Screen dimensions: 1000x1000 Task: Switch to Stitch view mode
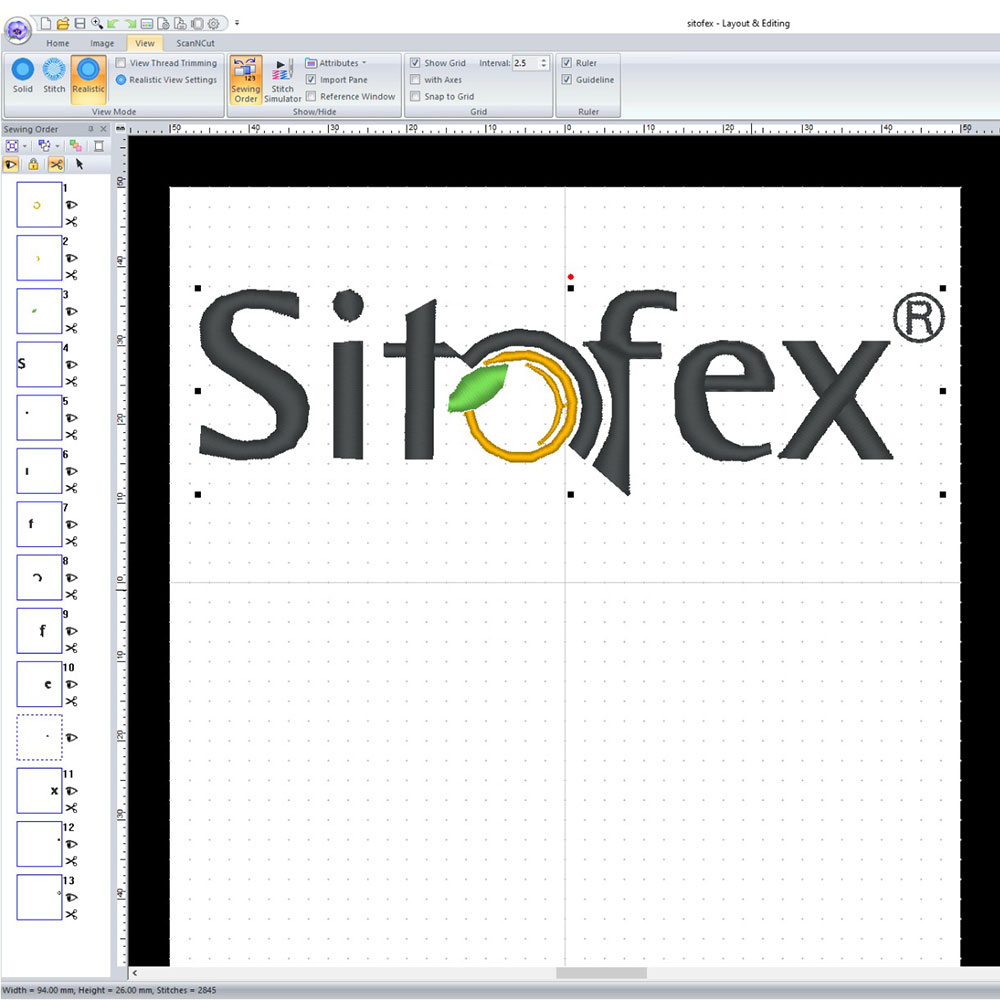coord(54,77)
